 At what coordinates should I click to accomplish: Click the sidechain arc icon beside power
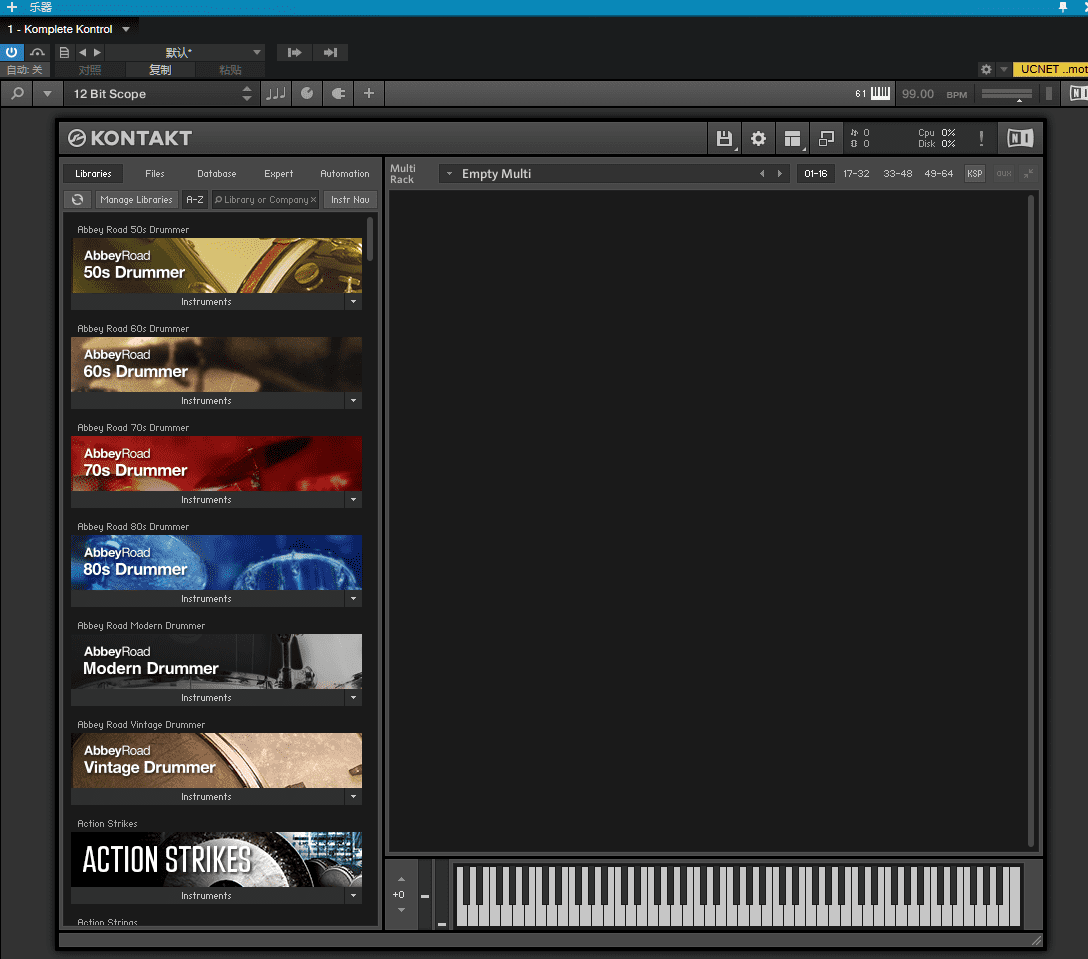click(37, 52)
